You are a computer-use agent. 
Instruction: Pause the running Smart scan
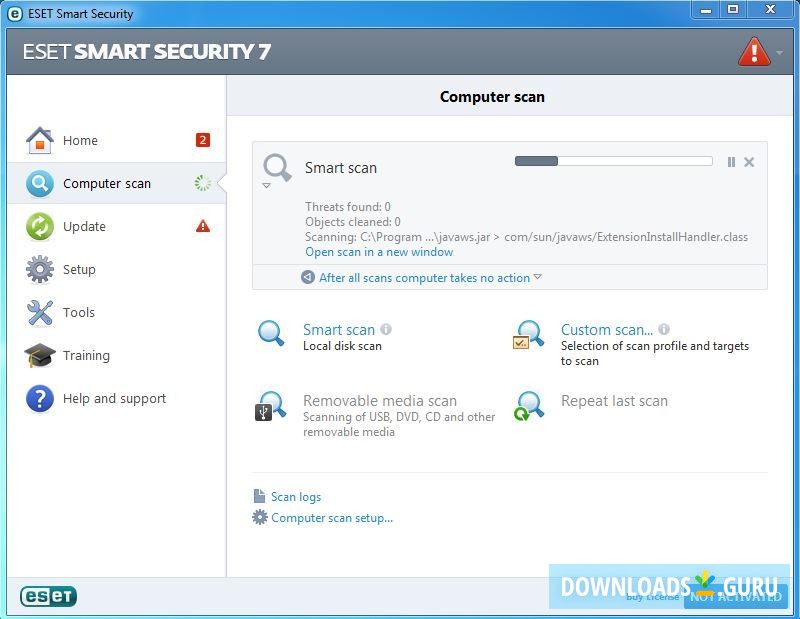pos(731,162)
